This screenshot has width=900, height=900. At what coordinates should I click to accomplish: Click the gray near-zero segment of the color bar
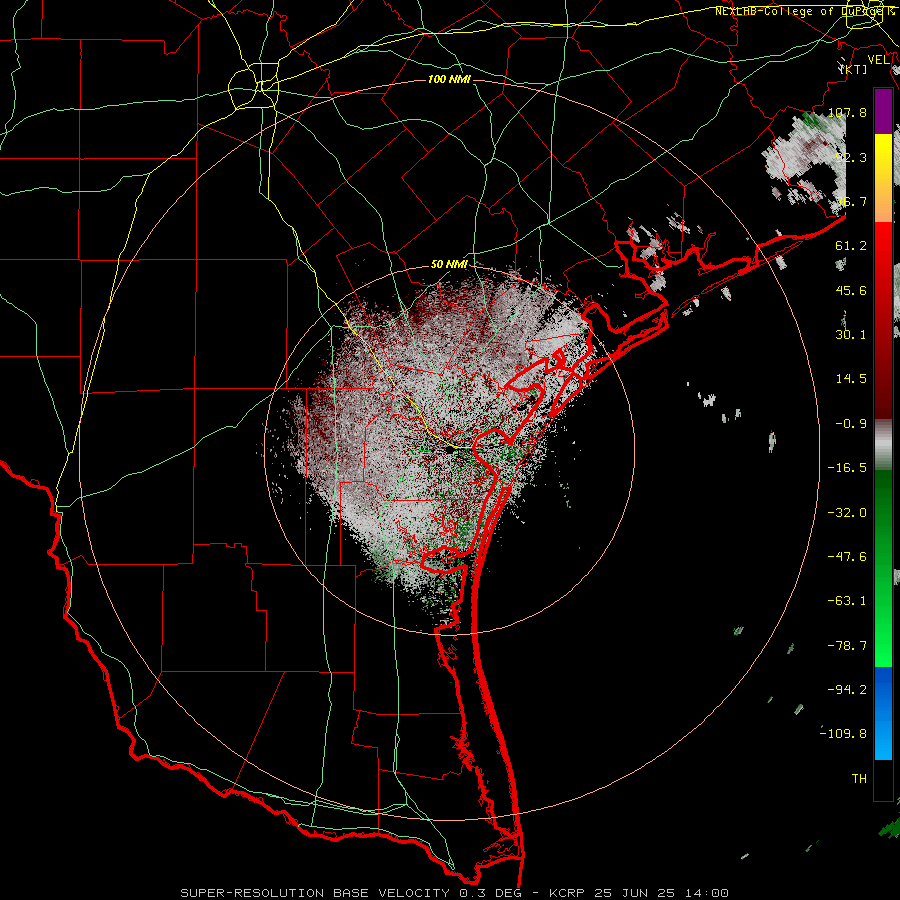(x=883, y=444)
